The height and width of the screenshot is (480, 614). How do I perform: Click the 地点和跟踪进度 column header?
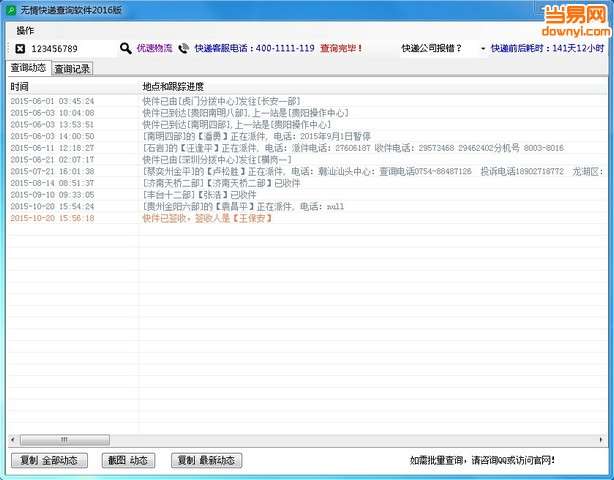tap(372, 87)
